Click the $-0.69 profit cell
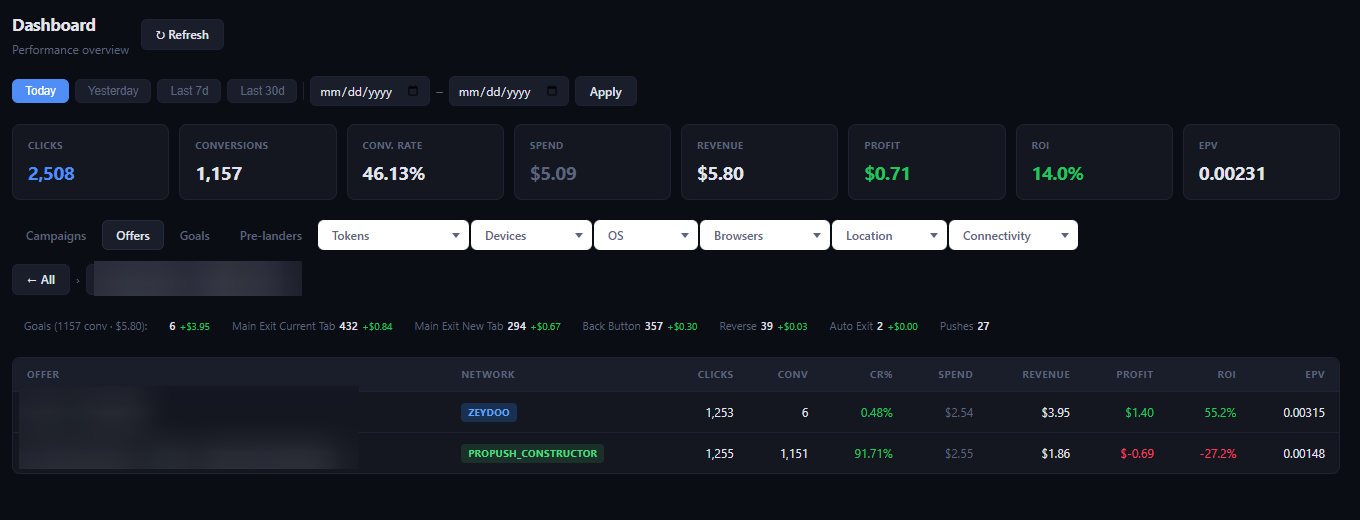The width and height of the screenshot is (1360, 520). click(x=1138, y=453)
